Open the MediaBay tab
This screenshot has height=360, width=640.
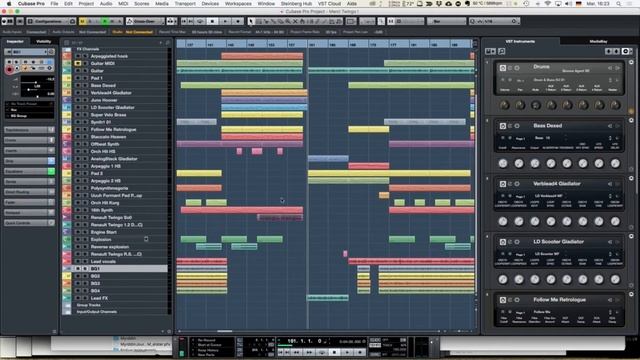coord(598,42)
